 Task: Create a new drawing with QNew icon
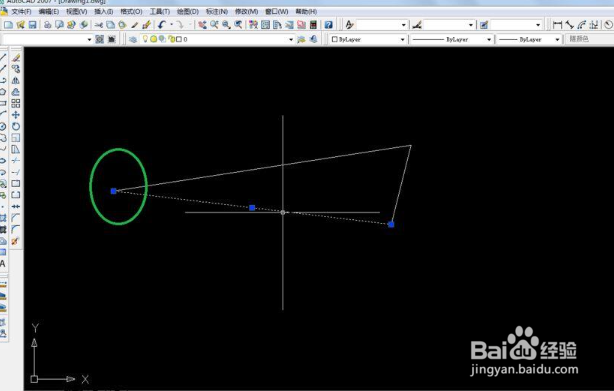coord(8,25)
